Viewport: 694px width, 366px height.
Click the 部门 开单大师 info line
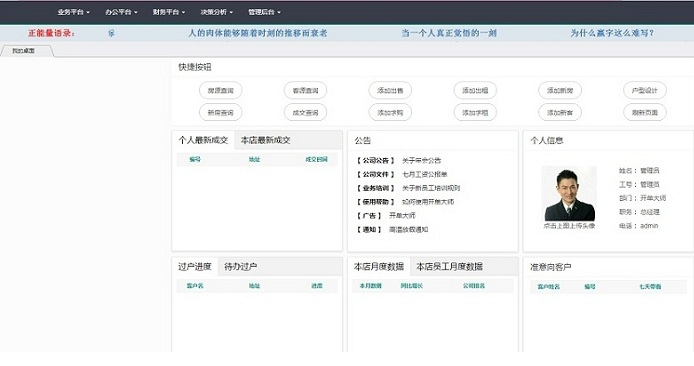pyautogui.click(x=643, y=198)
